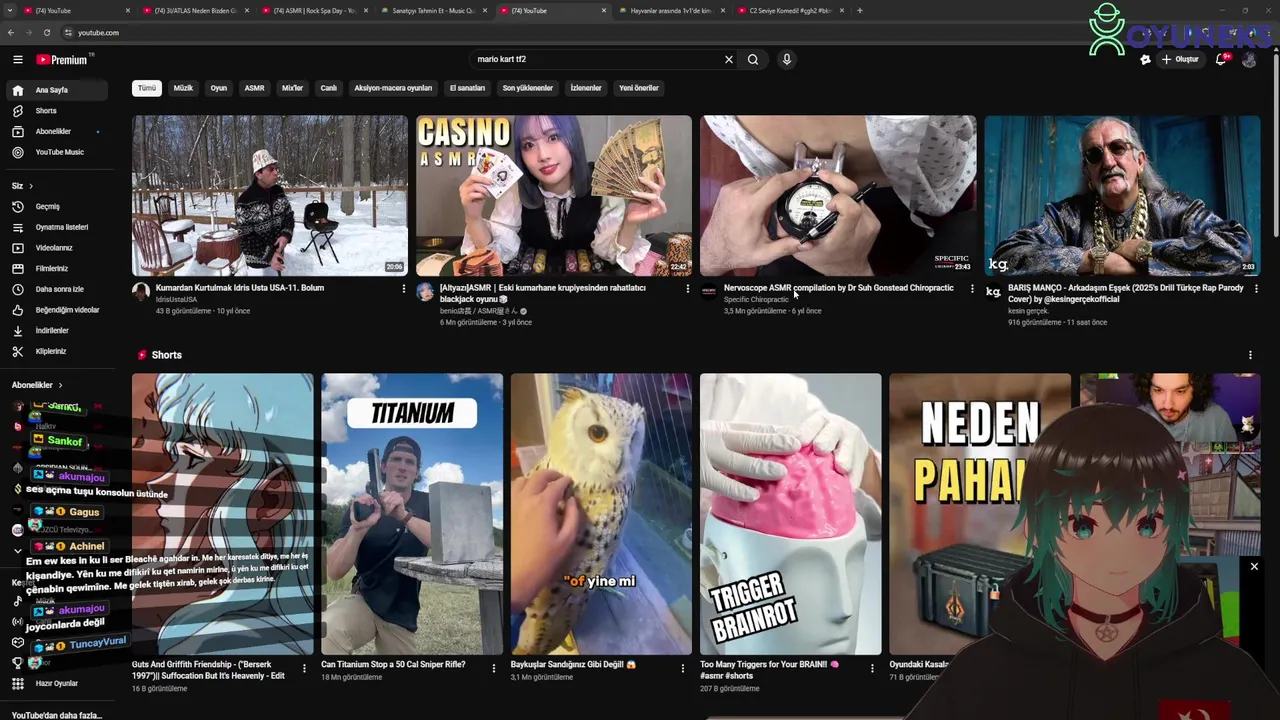Open YouTube Music in the sidebar

pyautogui.click(x=58, y=152)
